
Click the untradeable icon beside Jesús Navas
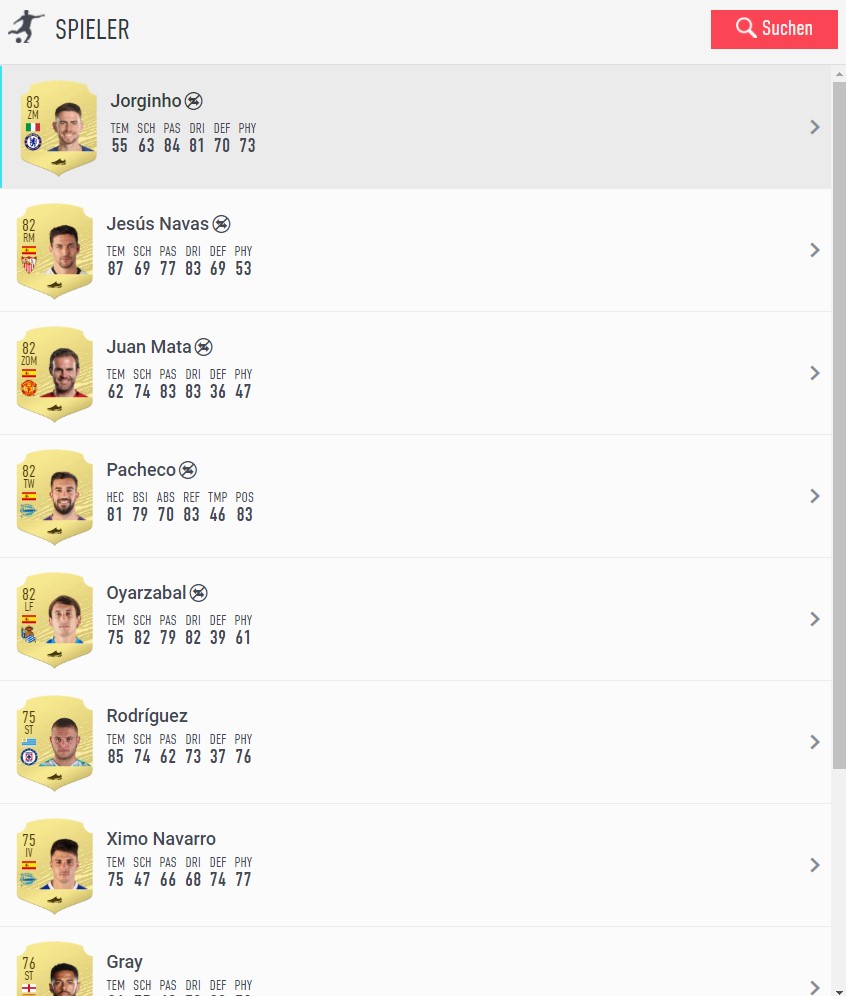[x=222, y=224]
